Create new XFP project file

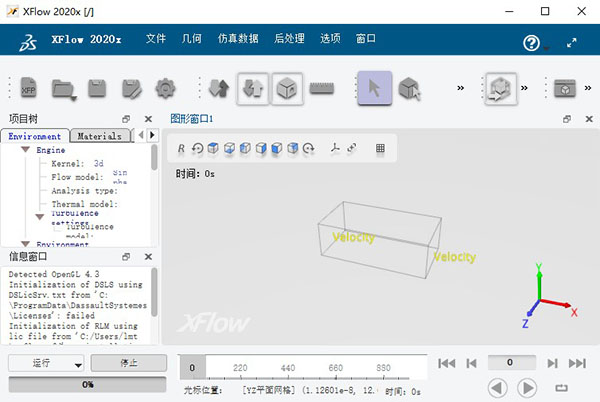29,88
